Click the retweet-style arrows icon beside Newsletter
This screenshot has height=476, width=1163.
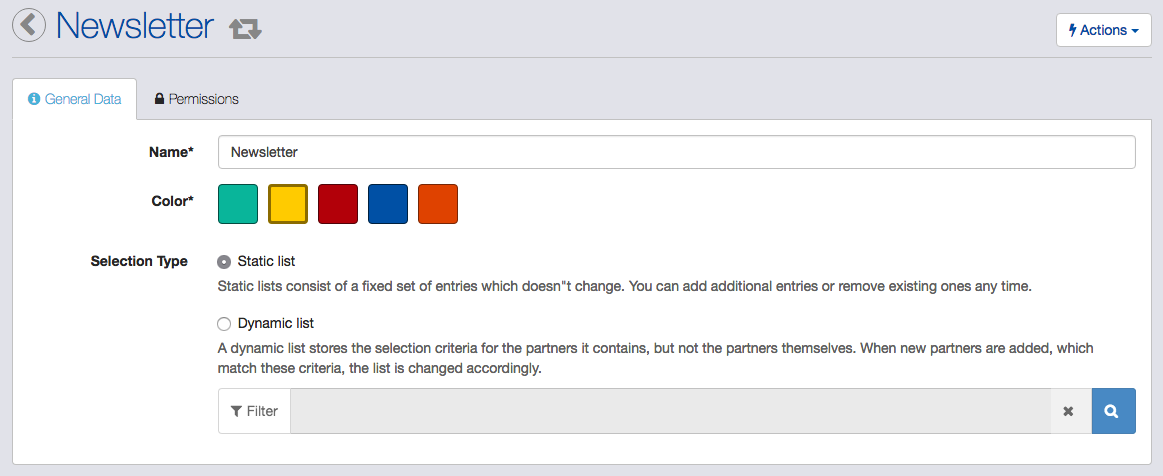click(246, 29)
